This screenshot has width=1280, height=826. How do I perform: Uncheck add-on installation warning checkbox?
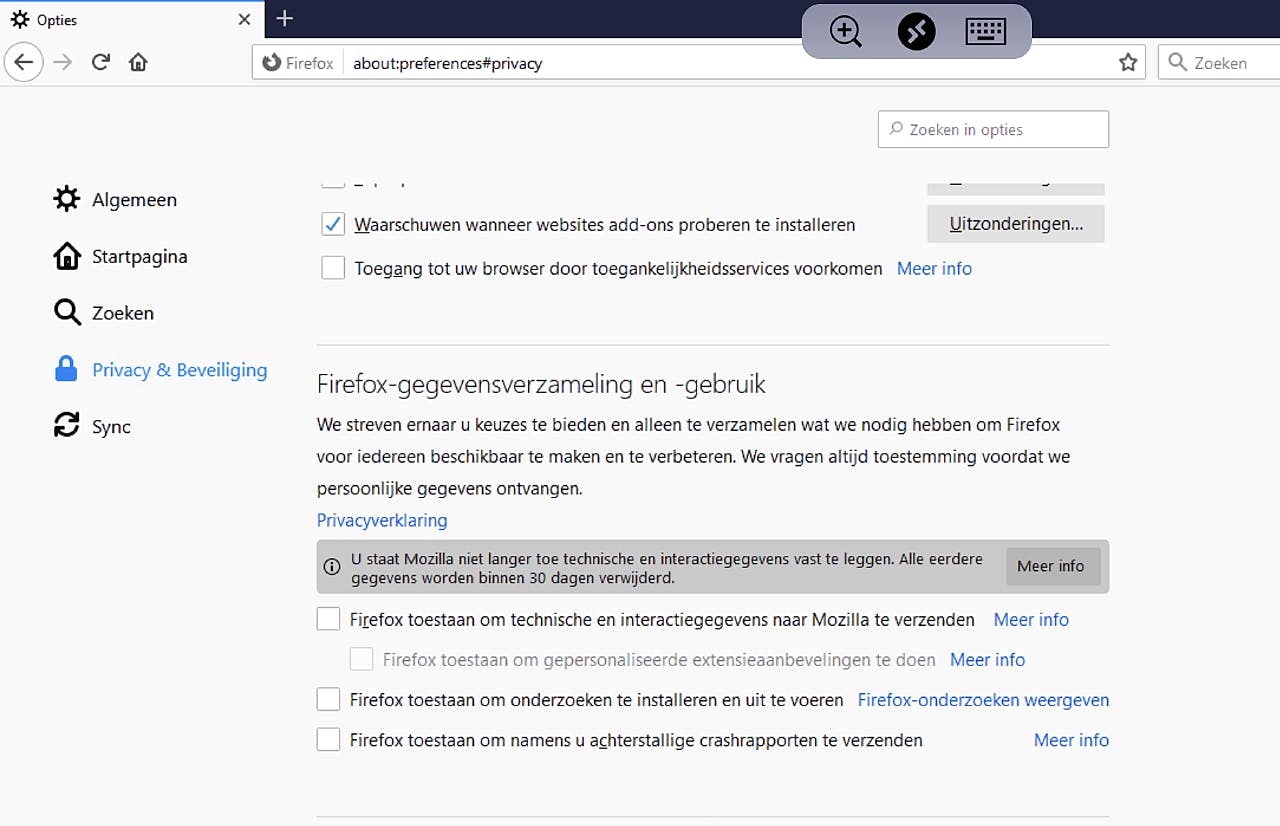click(333, 224)
